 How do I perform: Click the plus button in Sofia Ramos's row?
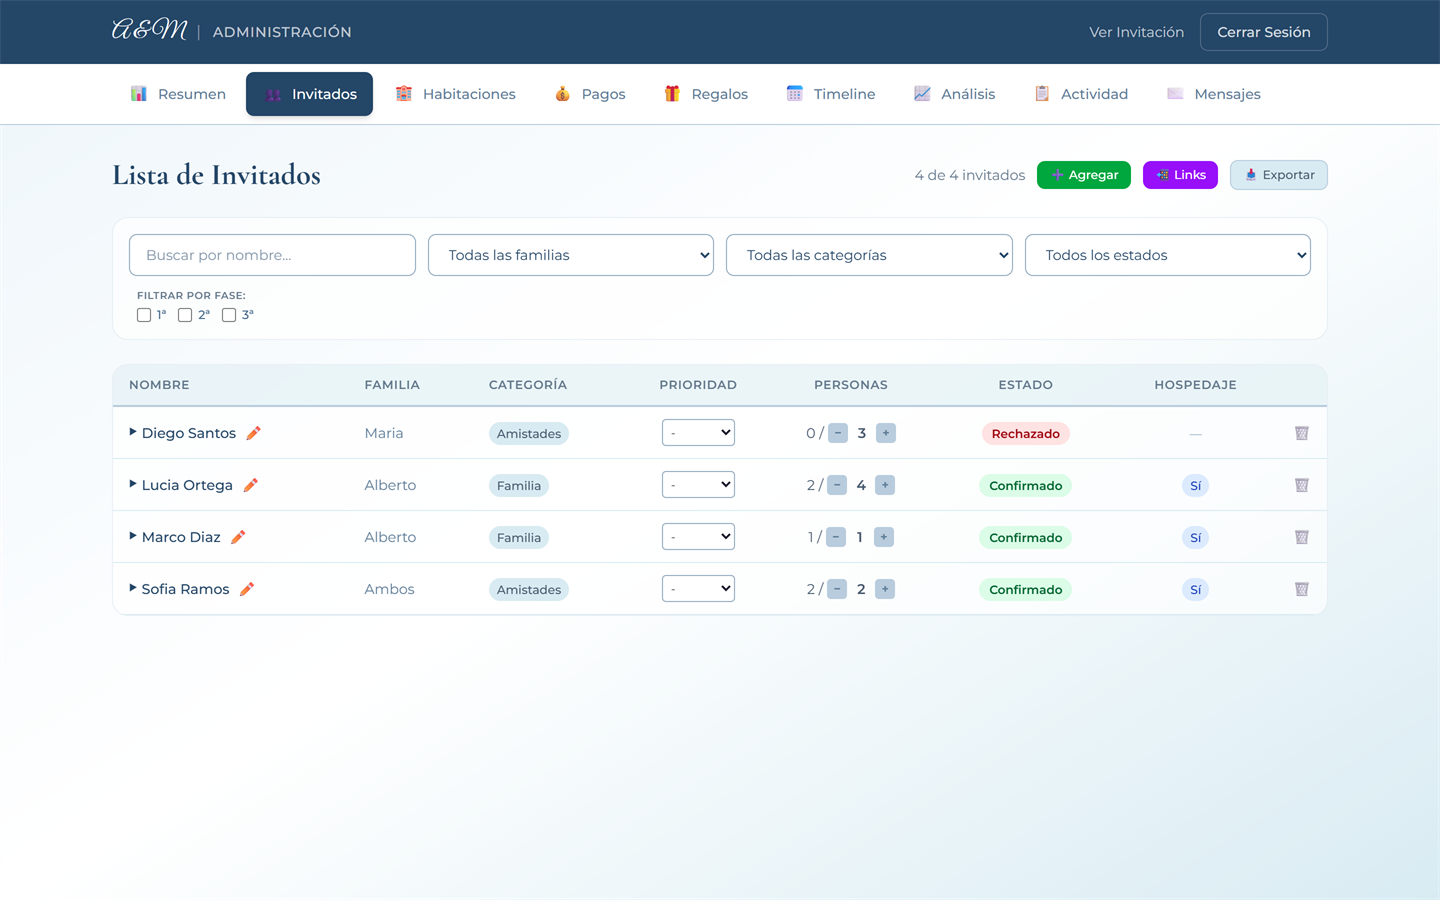[x=885, y=589]
